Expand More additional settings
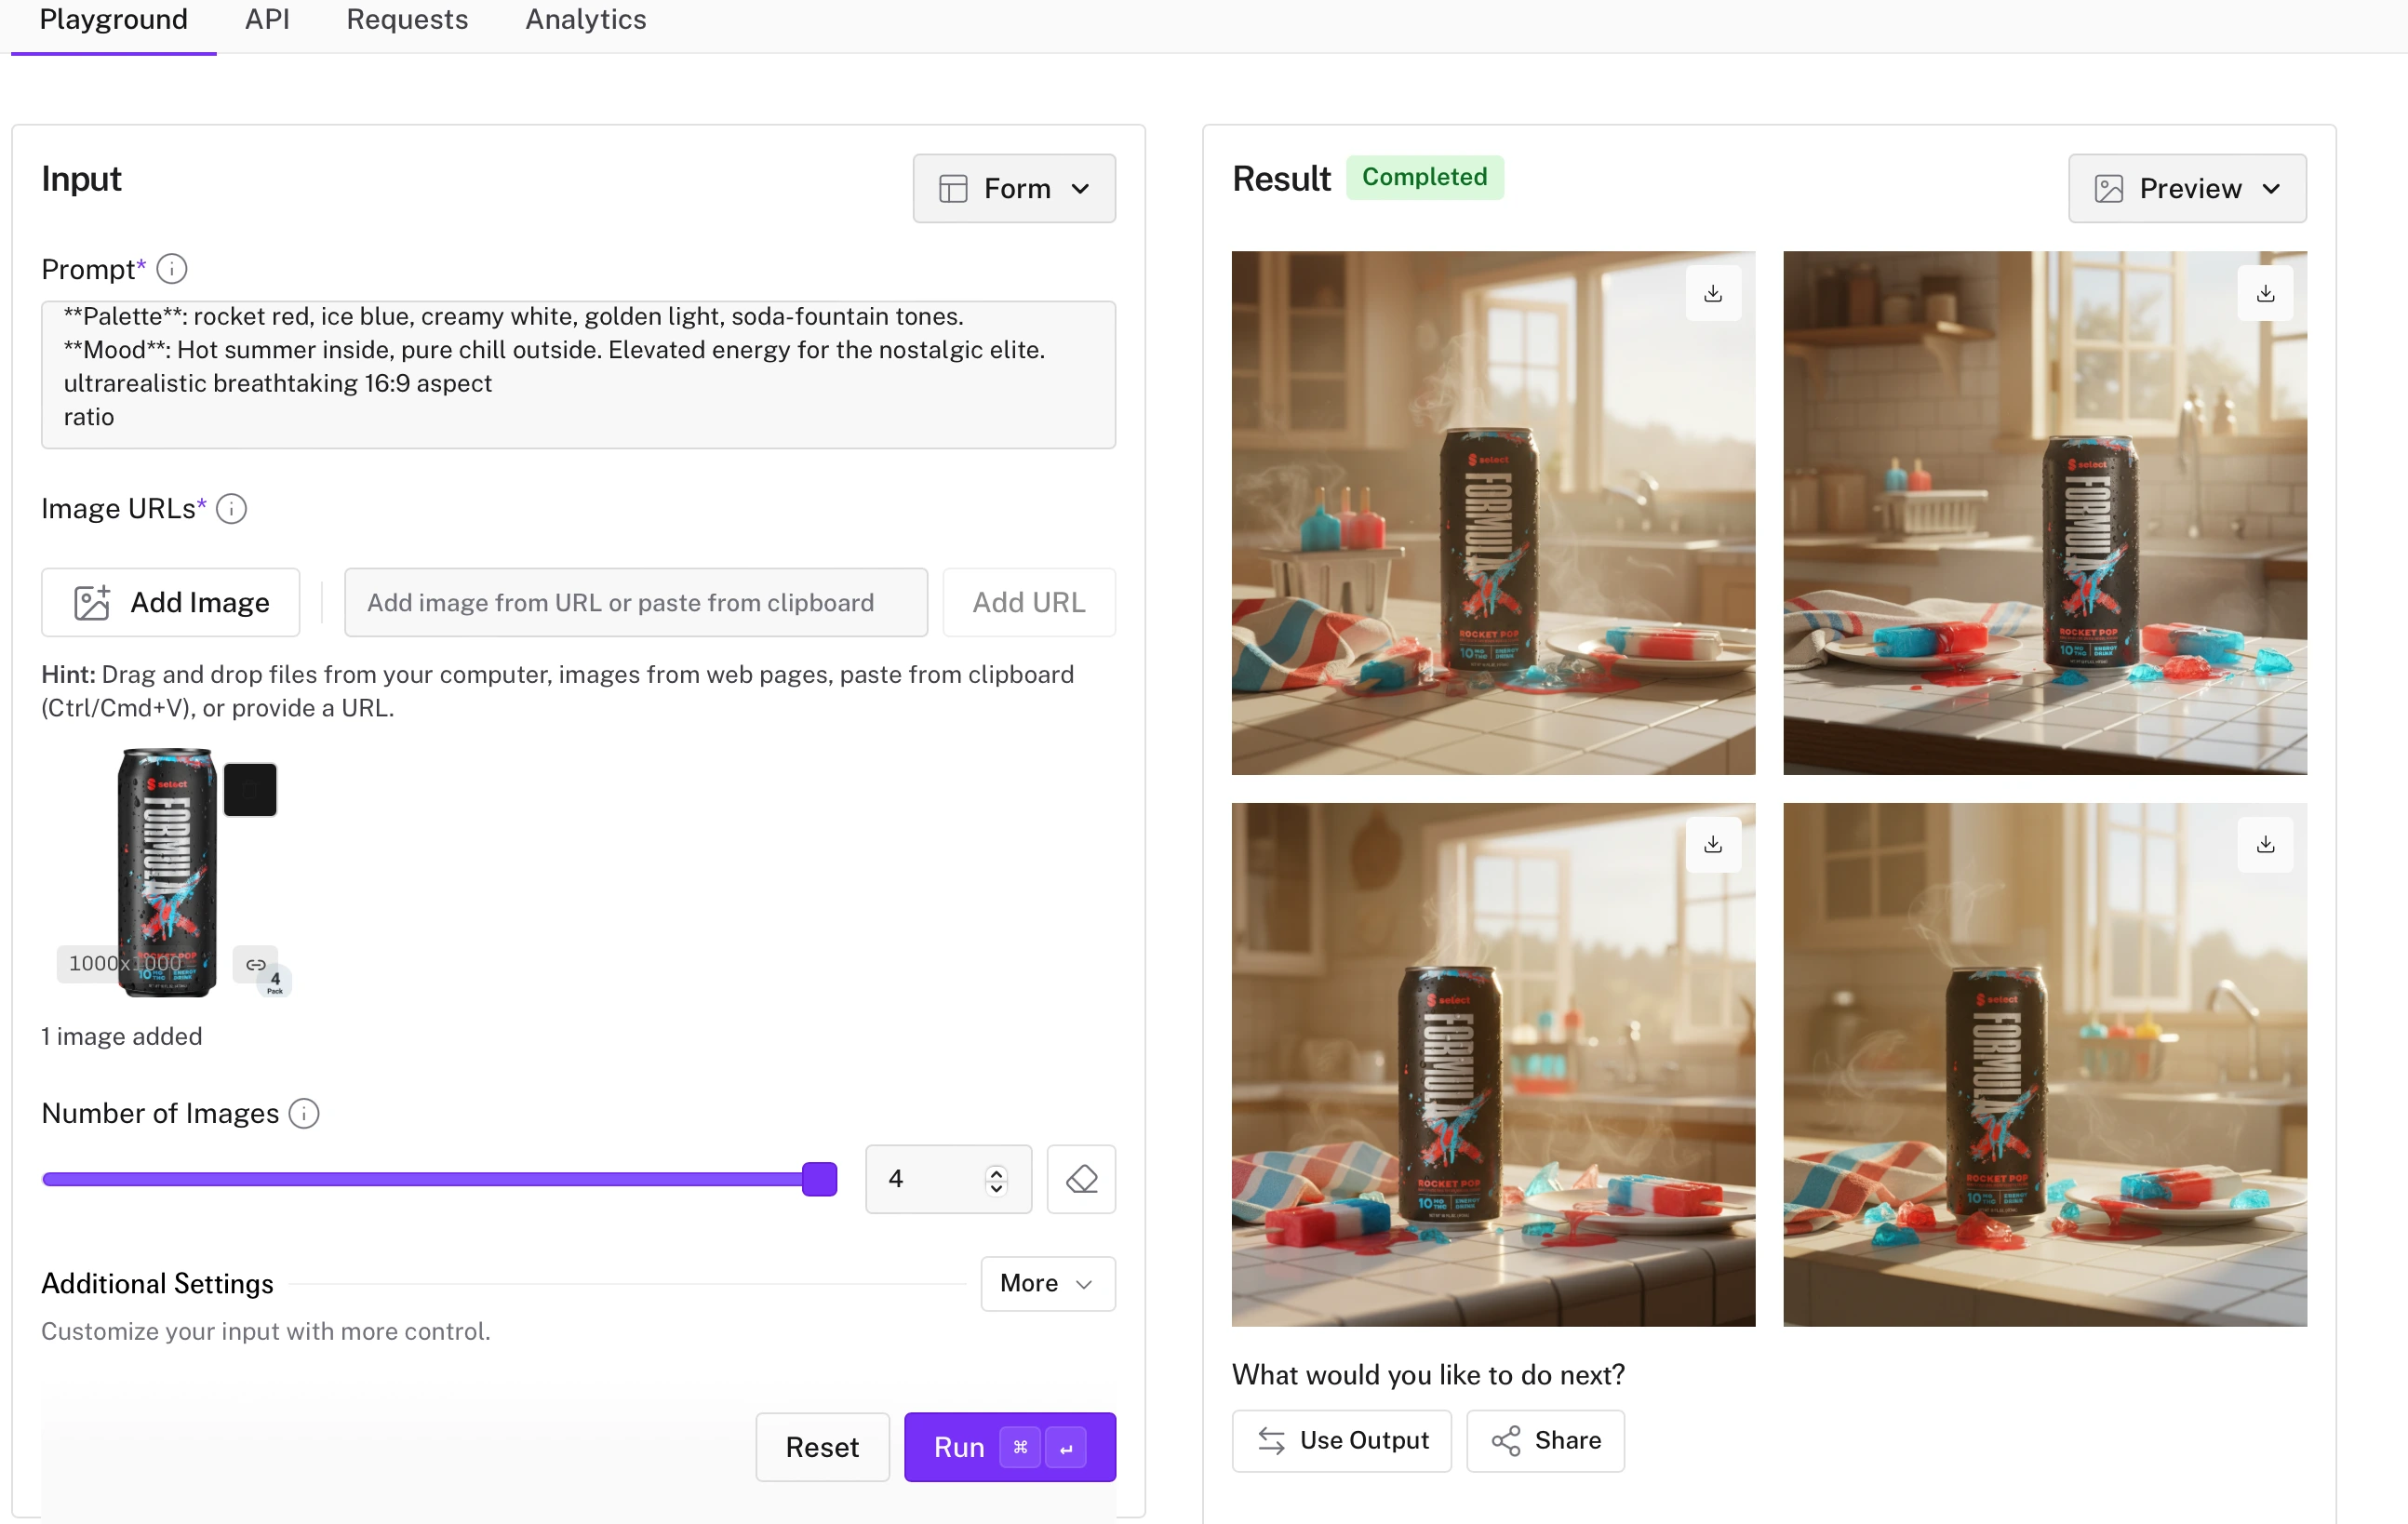2408x1524 pixels. point(1047,1283)
